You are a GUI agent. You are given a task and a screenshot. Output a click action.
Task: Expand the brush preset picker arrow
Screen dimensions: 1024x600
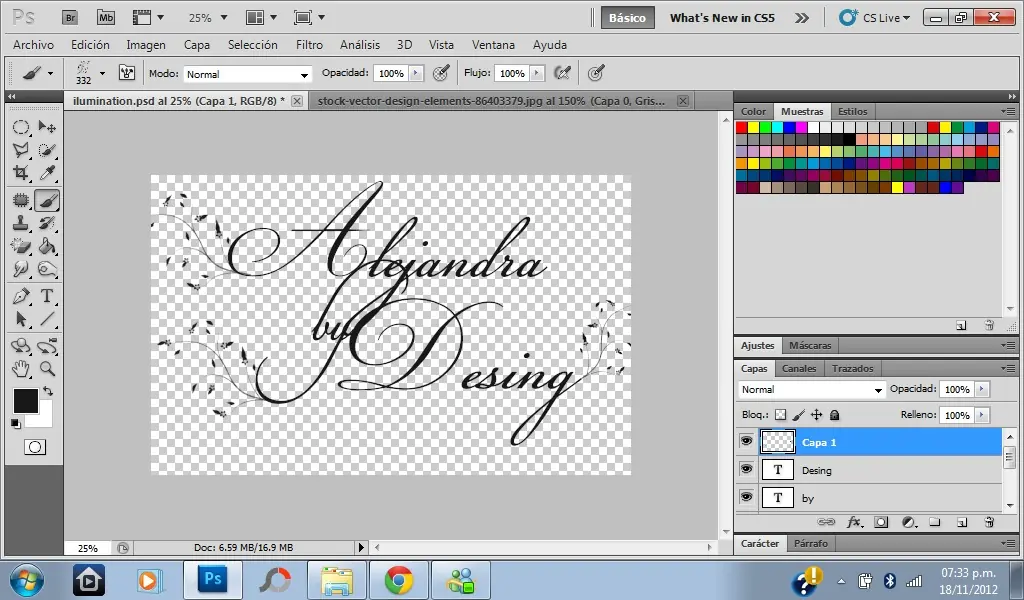(x=102, y=74)
